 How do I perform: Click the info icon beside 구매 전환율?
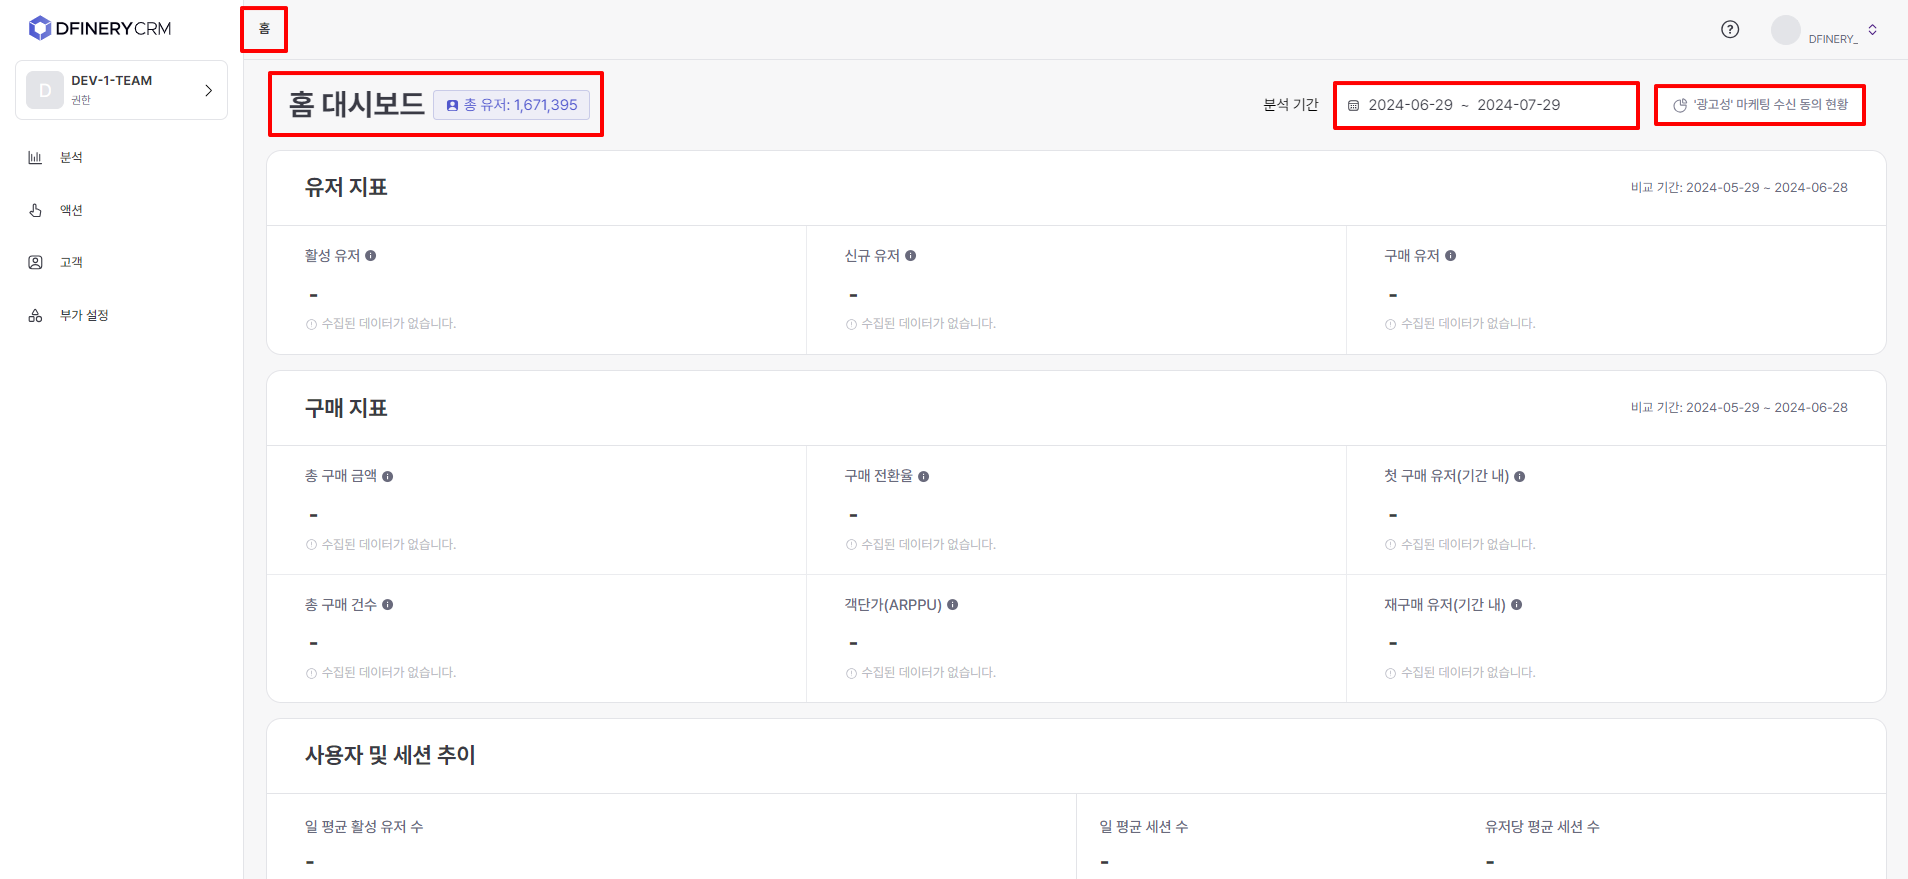(924, 477)
